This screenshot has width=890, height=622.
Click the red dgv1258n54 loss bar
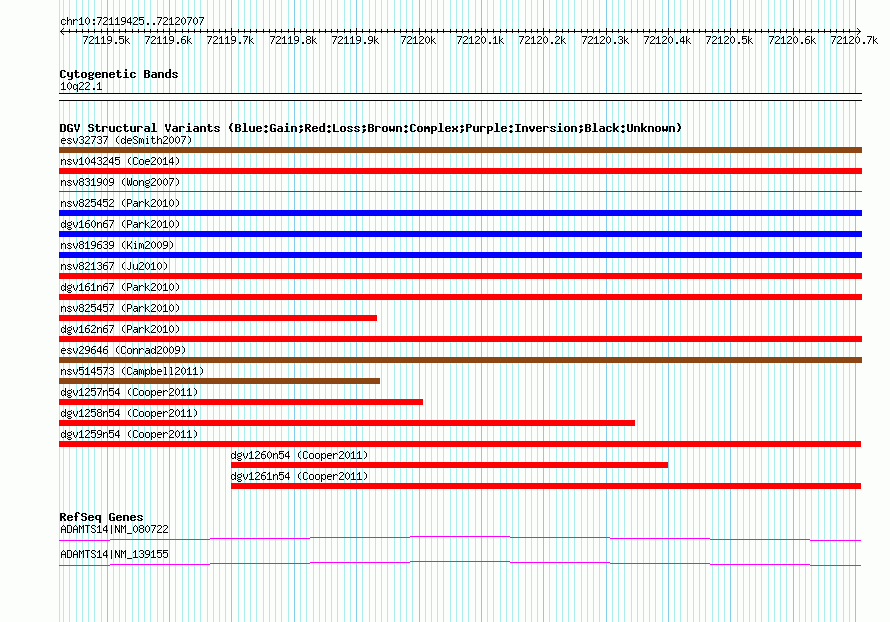[347, 423]
